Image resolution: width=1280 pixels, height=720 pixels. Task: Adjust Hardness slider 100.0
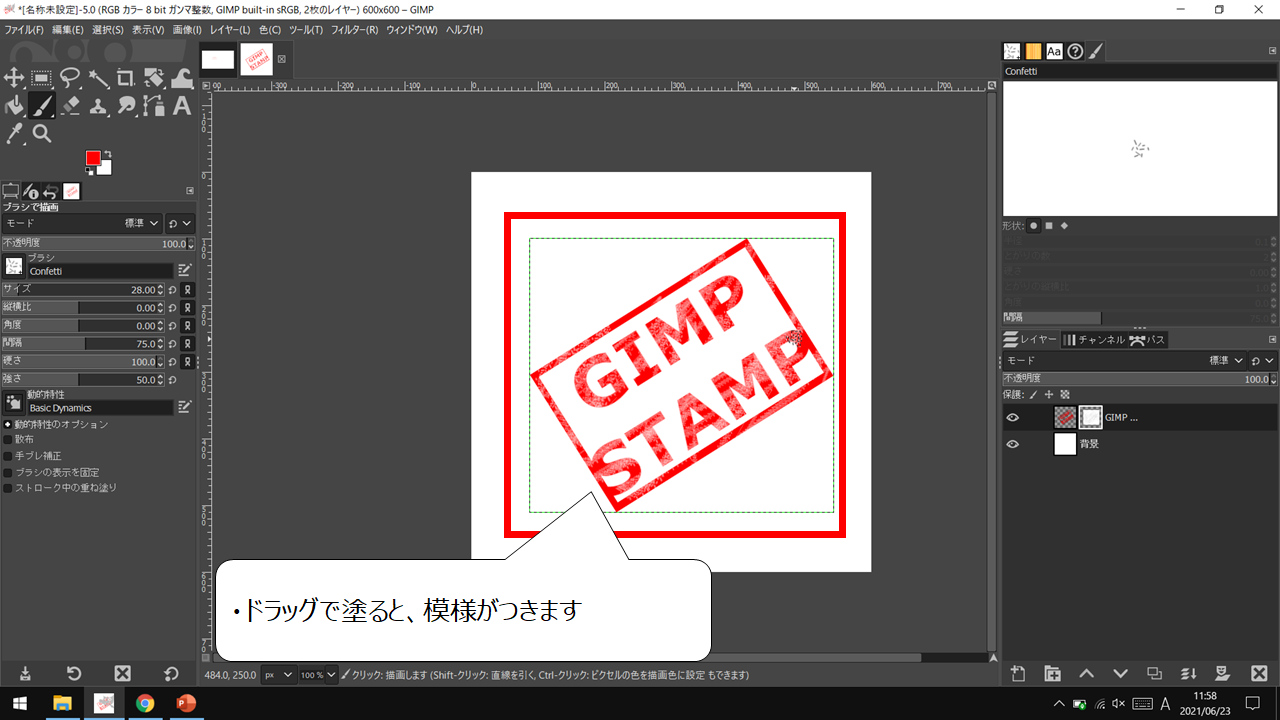click(x=82, y=361)
